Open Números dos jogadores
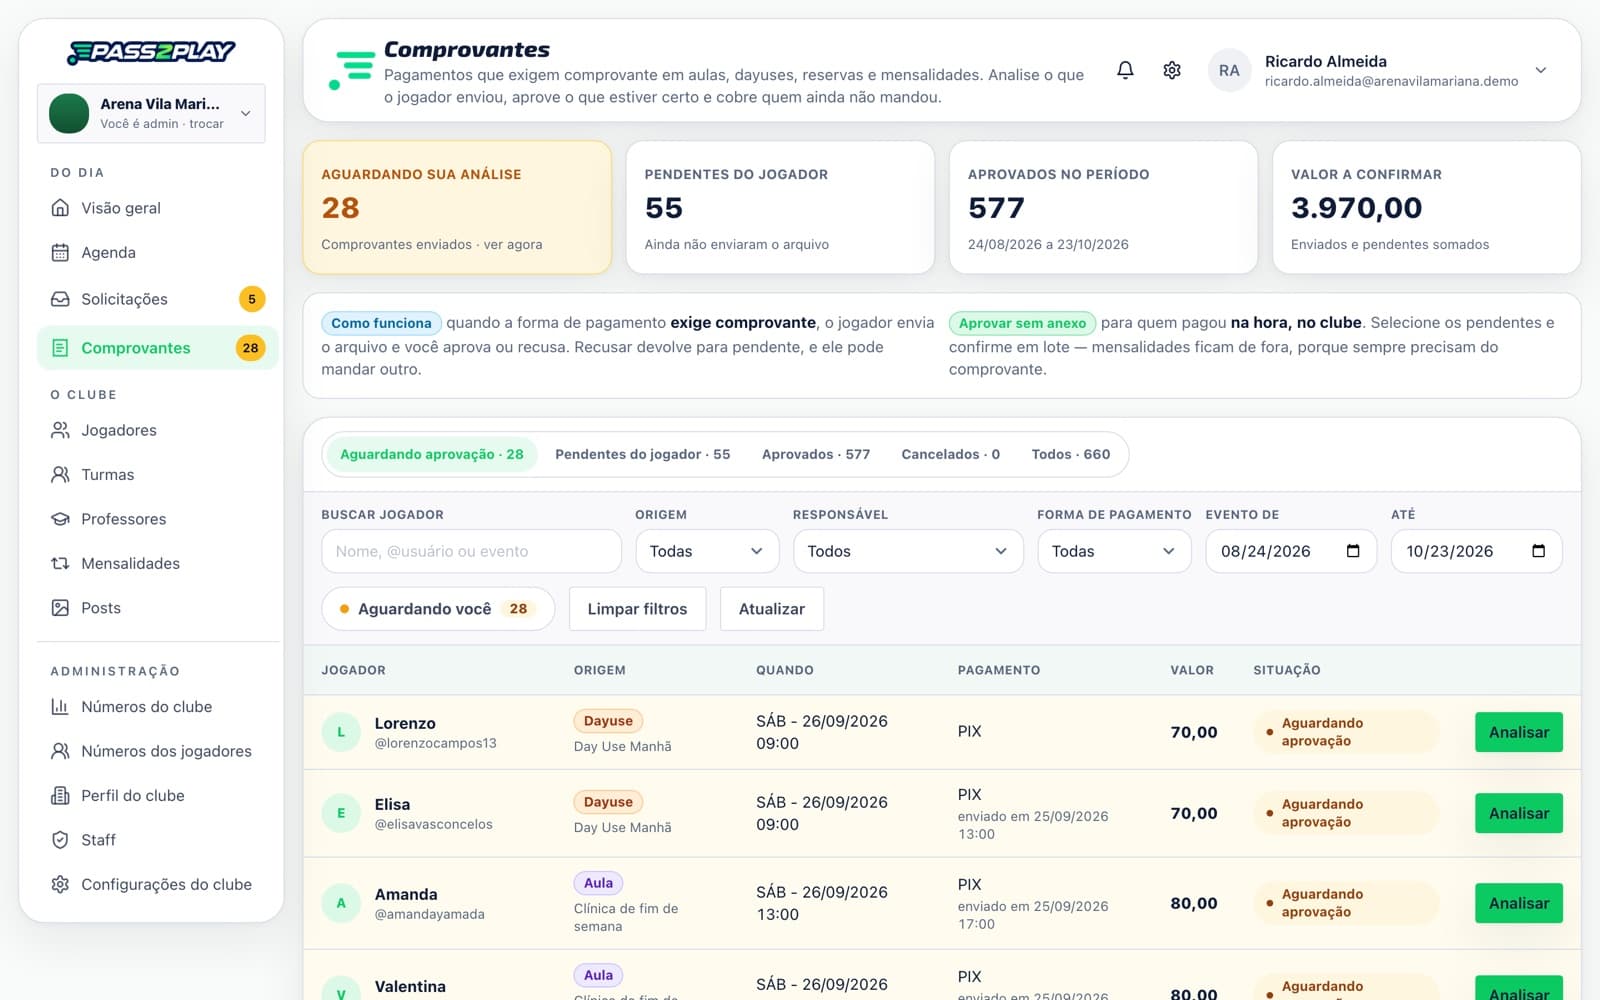The height and width of the screenshot is (1000, 1600). (x=157, y=751)
